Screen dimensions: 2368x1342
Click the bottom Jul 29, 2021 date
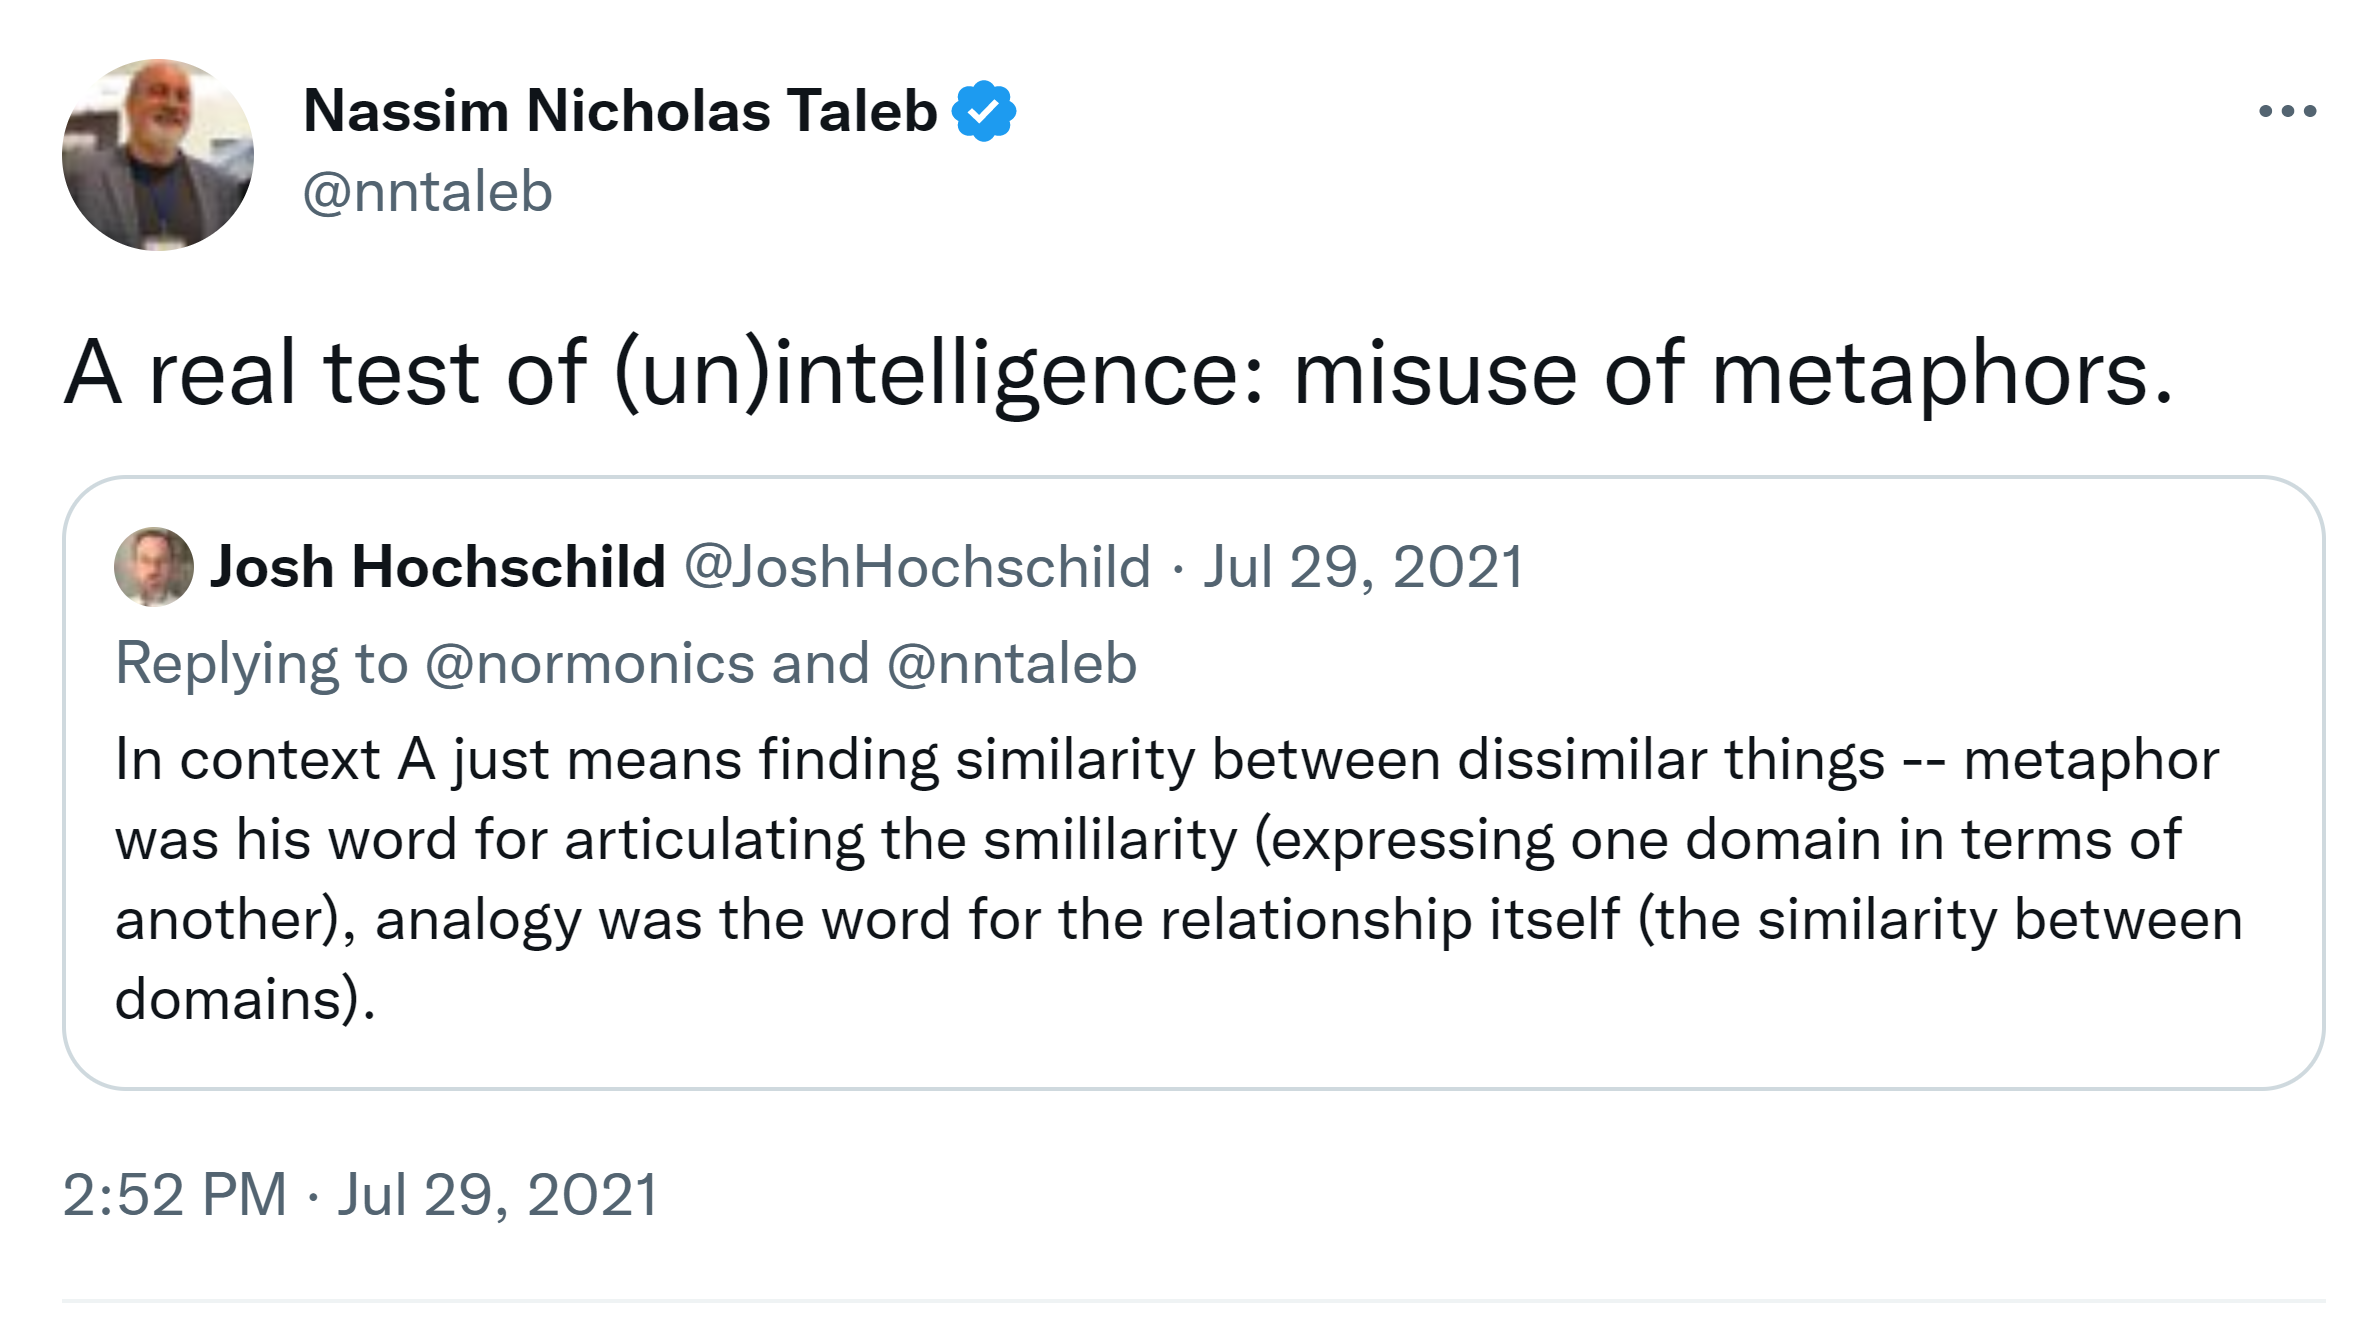(x=498, y=1195)
